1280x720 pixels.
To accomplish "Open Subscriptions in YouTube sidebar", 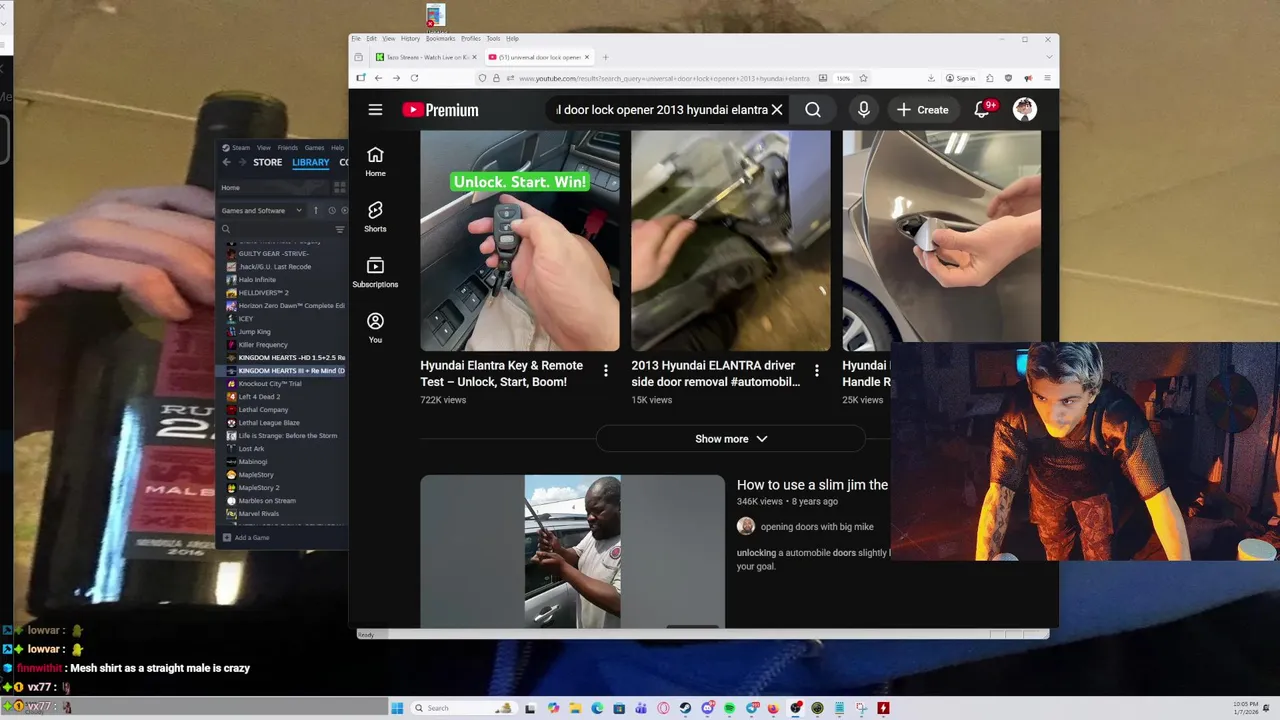I will [x=375, y=272].
